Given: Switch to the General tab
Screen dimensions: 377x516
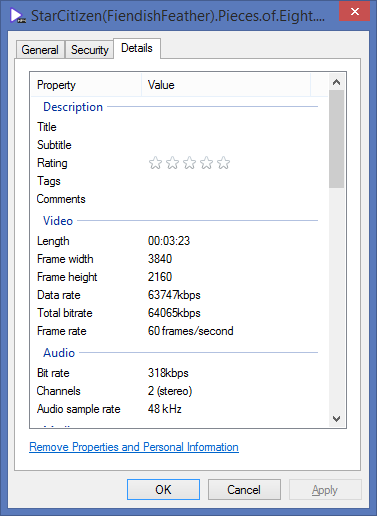Looking at the screenshot, I should pos(40,50).
